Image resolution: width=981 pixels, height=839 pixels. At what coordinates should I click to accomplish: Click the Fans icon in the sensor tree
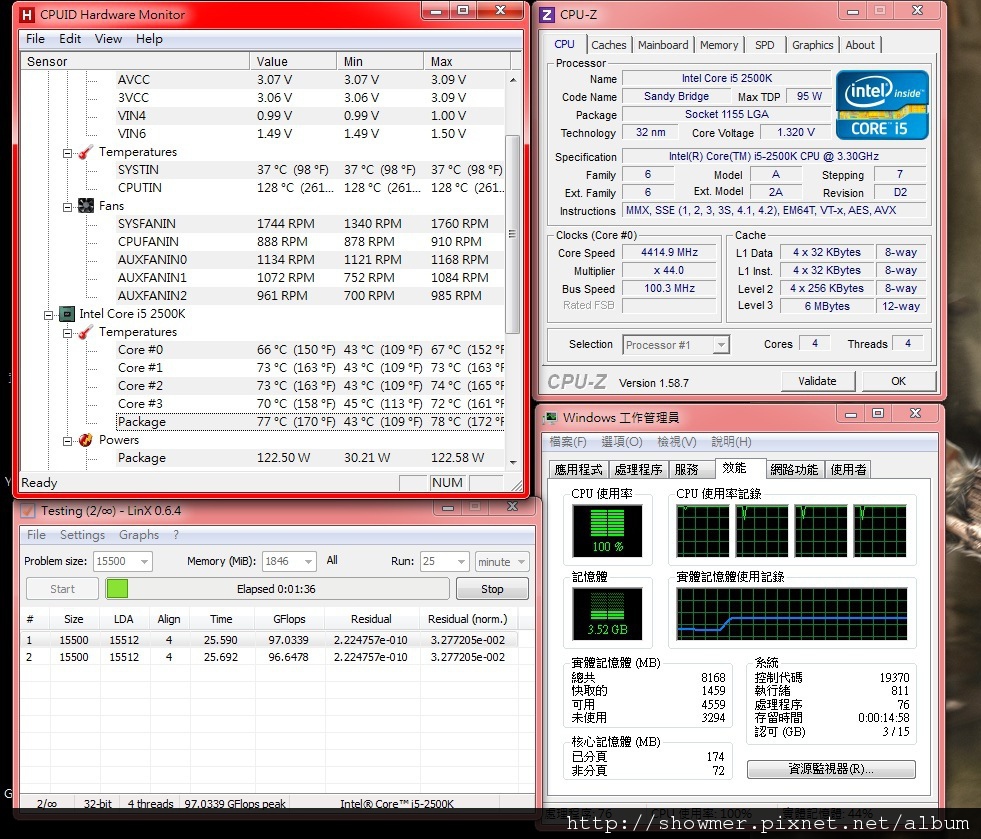pos(86,206)
